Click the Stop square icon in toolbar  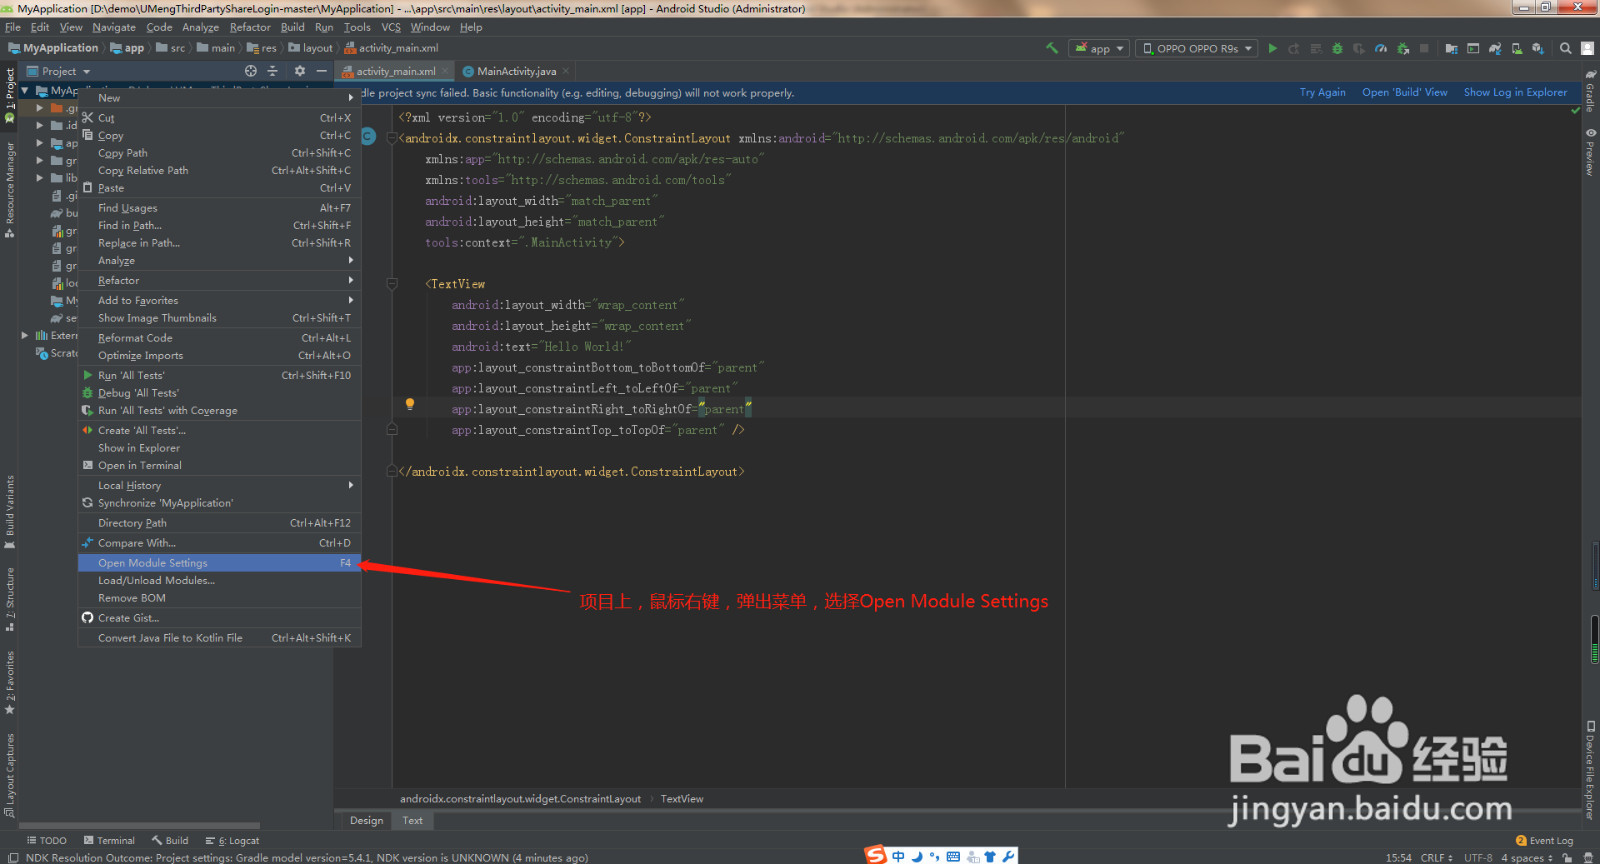pos(1424,48)
